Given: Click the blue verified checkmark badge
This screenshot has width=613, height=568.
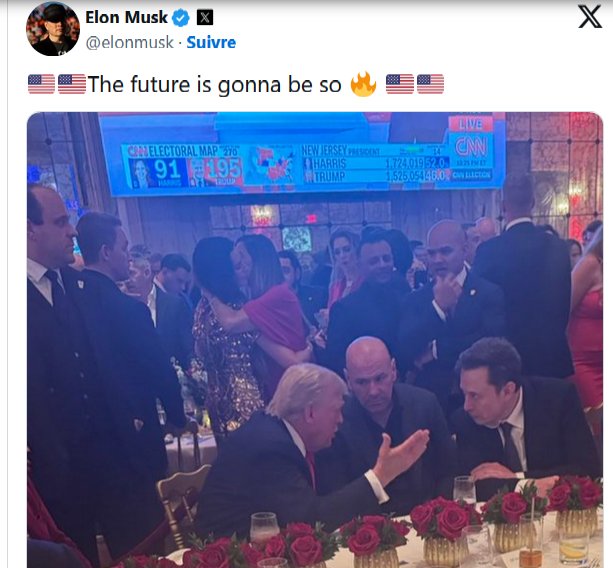Looking at the screenshot, I should click(181, 18).
